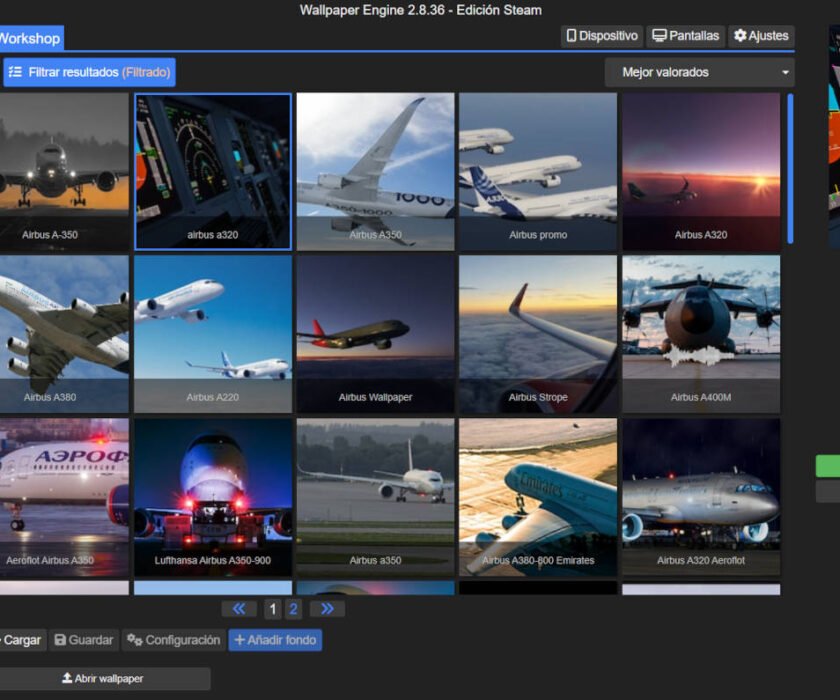840x700 pixels.
Task: Click the wallpaper list vertical scrollbar
Action: point(790,169)
